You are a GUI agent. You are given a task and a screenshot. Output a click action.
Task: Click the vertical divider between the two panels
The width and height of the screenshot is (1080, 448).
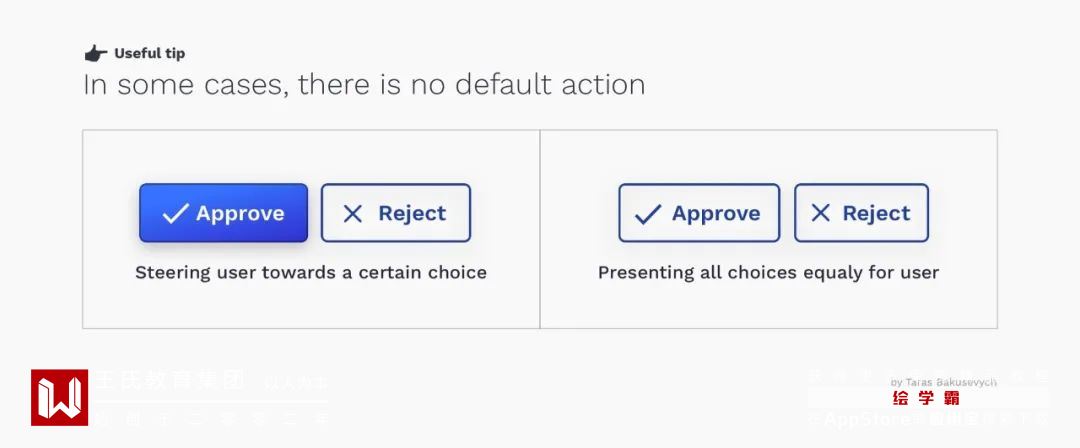pyautogui.click(x=540, y=229)
